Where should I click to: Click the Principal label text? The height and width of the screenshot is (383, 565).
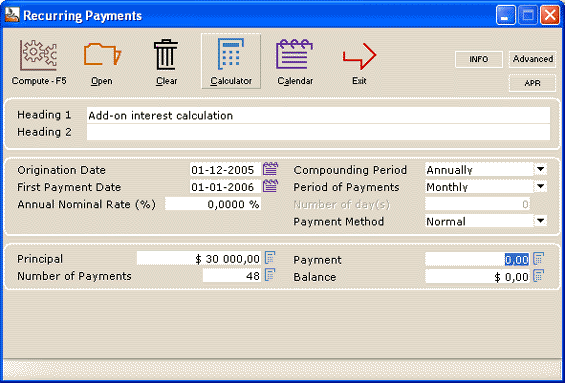pos(40,259)
